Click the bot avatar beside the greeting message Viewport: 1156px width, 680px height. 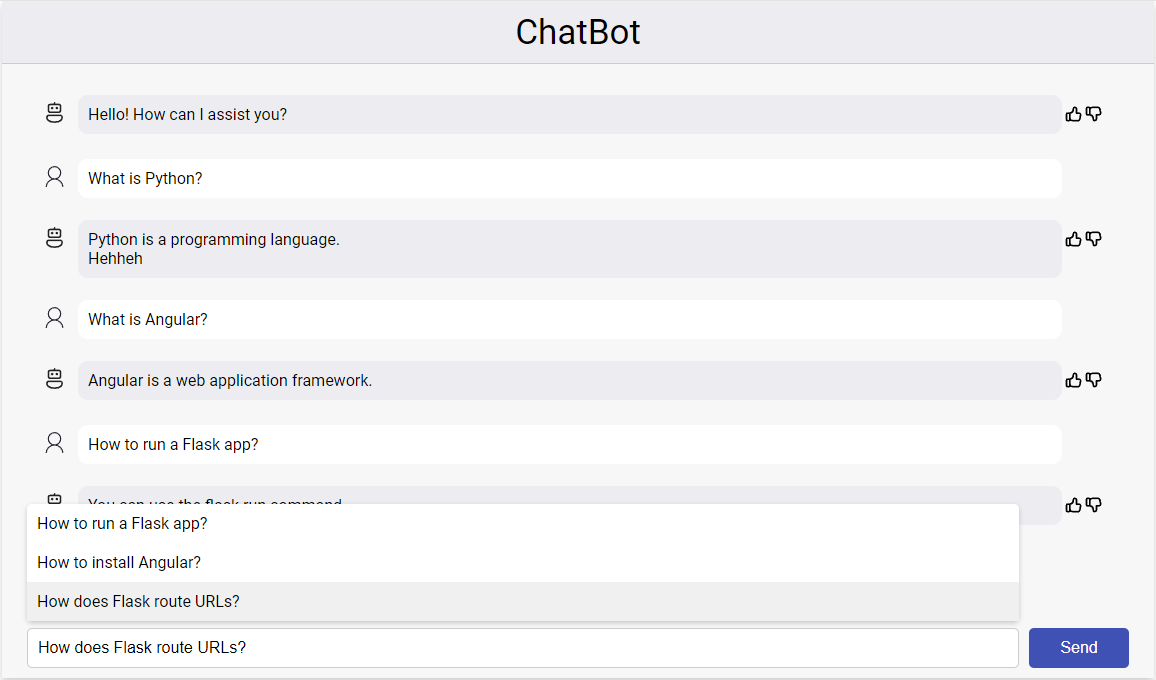coord(54,113)
